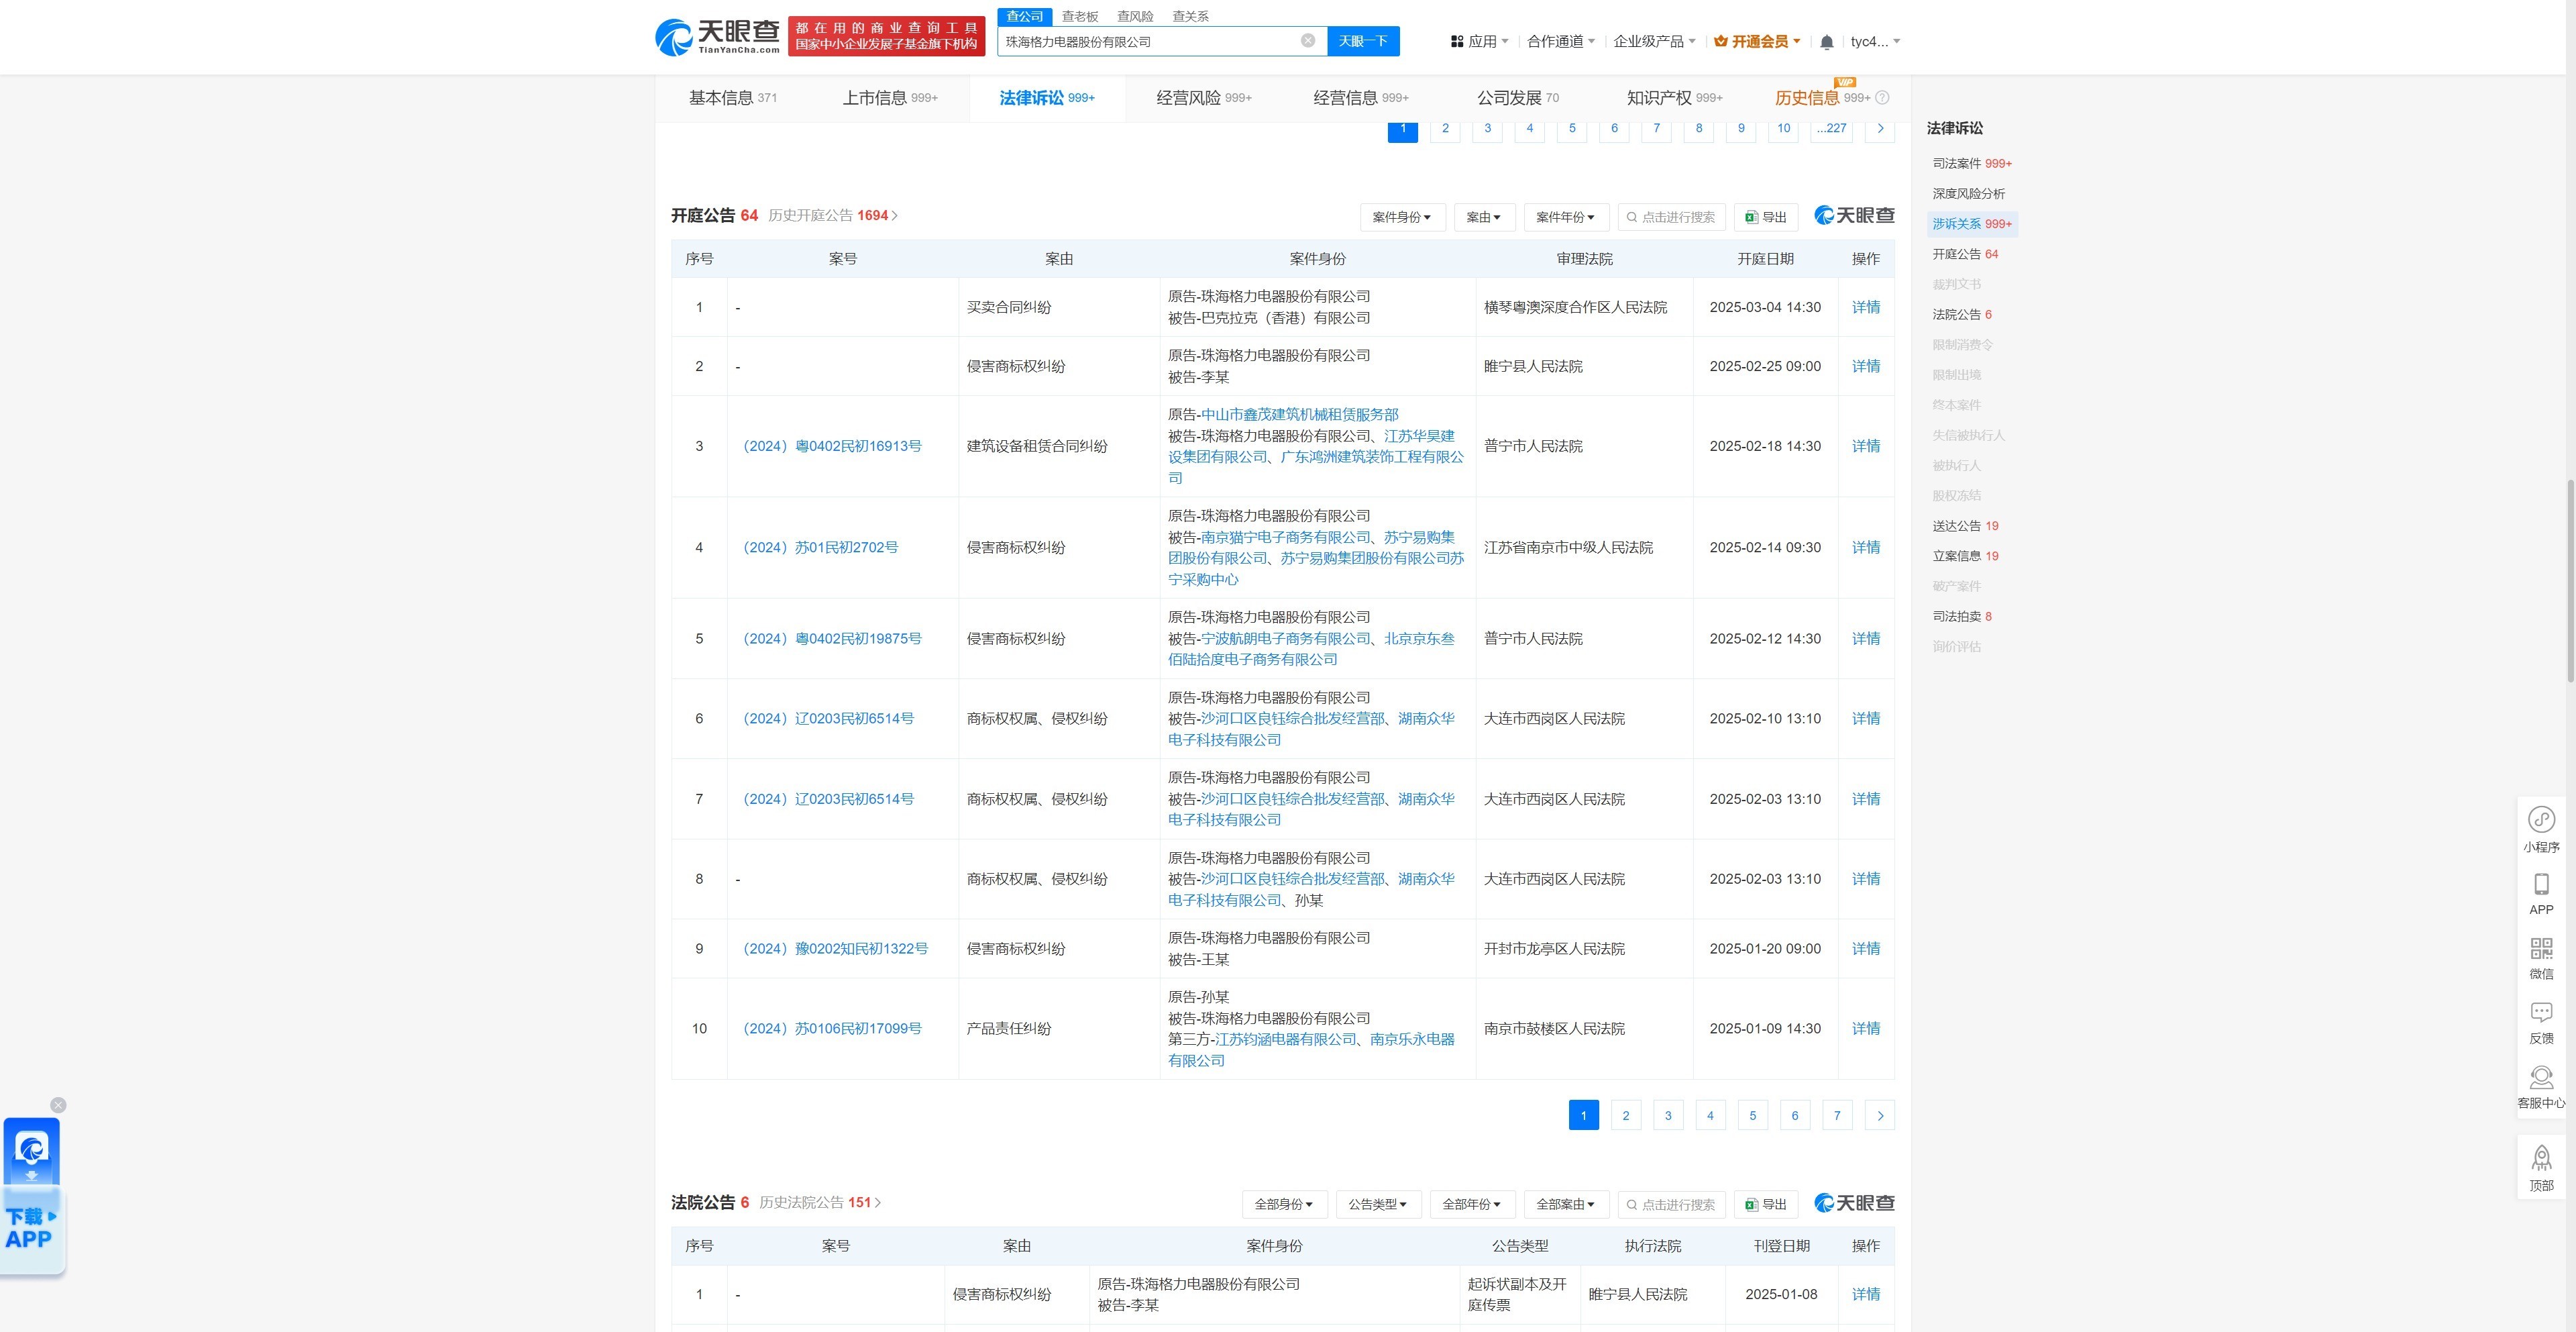Open the 公告类型 dropdown in 法院公告 section

pyautogui.click(x=1378, y=1204)
